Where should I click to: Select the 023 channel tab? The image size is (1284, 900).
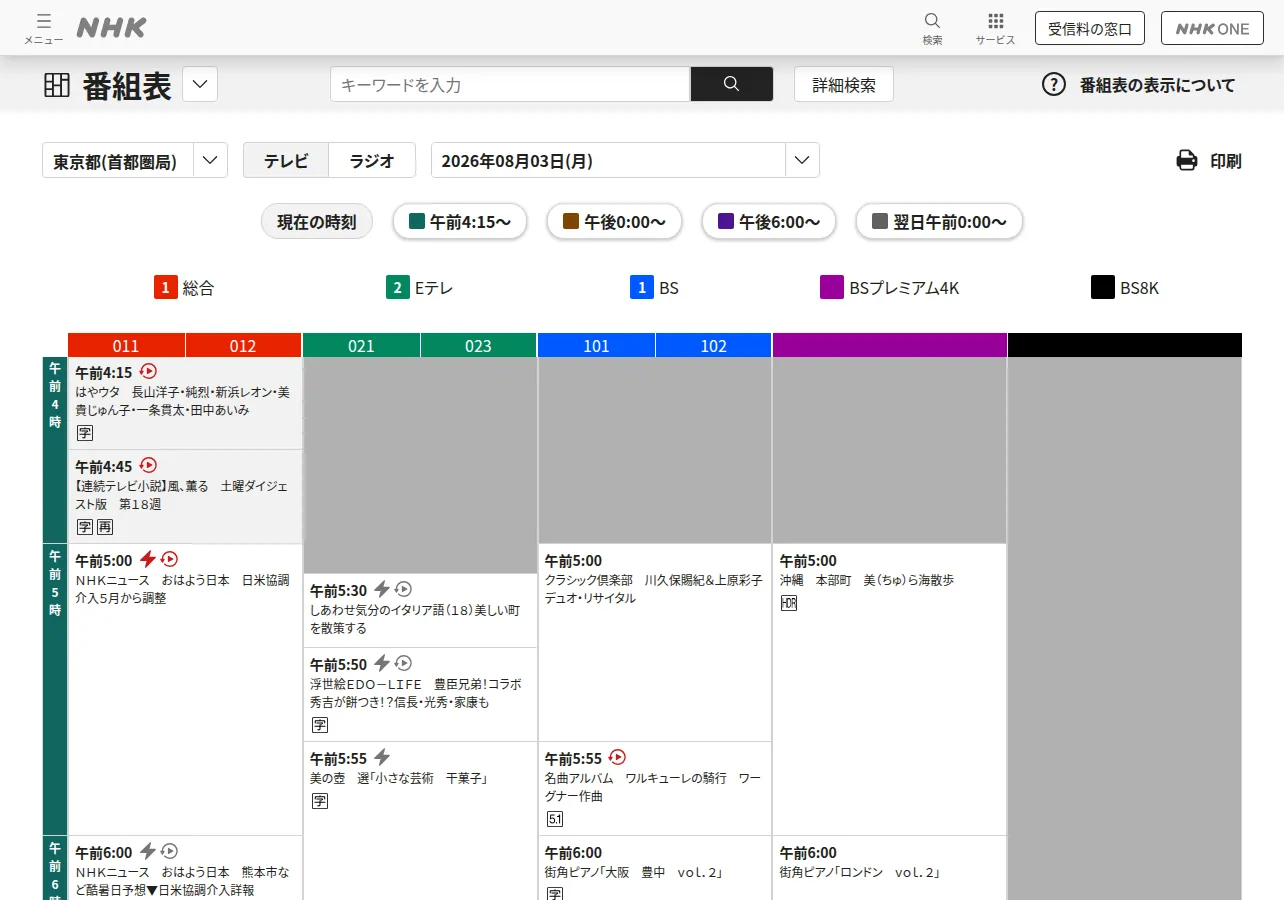click(478, 346)
